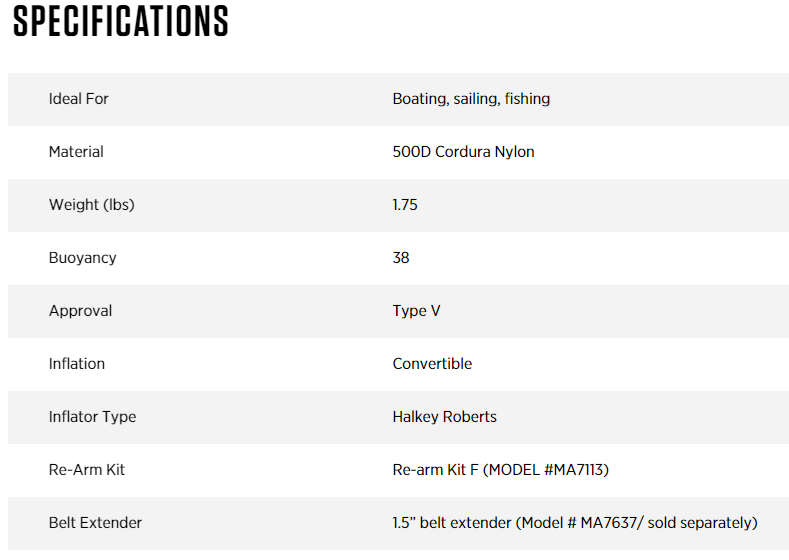The width and height of the screenshot is (789, 560).
Task: Click the Halkey Roberts value
Action: coord(444,417)
